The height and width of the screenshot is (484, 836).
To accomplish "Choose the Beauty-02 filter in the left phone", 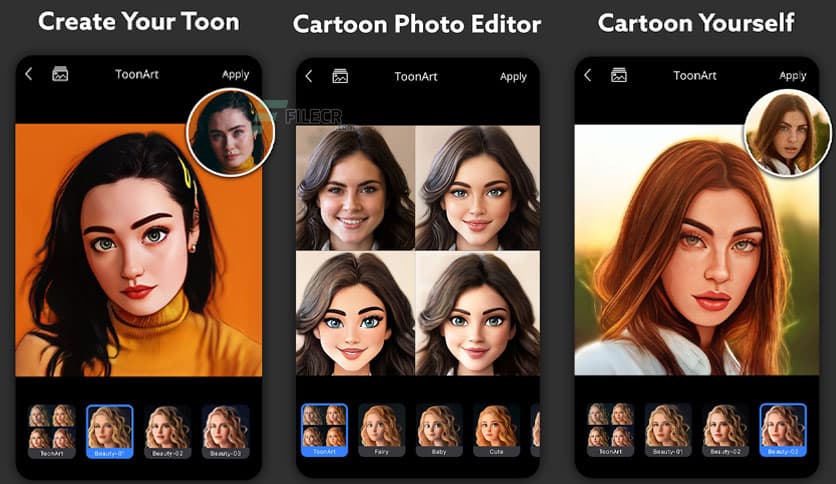I will point(168,430).
